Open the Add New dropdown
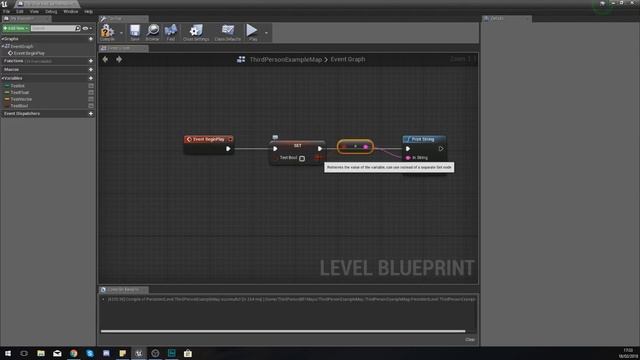Viewport: 640px width, 360px height. 16,28
